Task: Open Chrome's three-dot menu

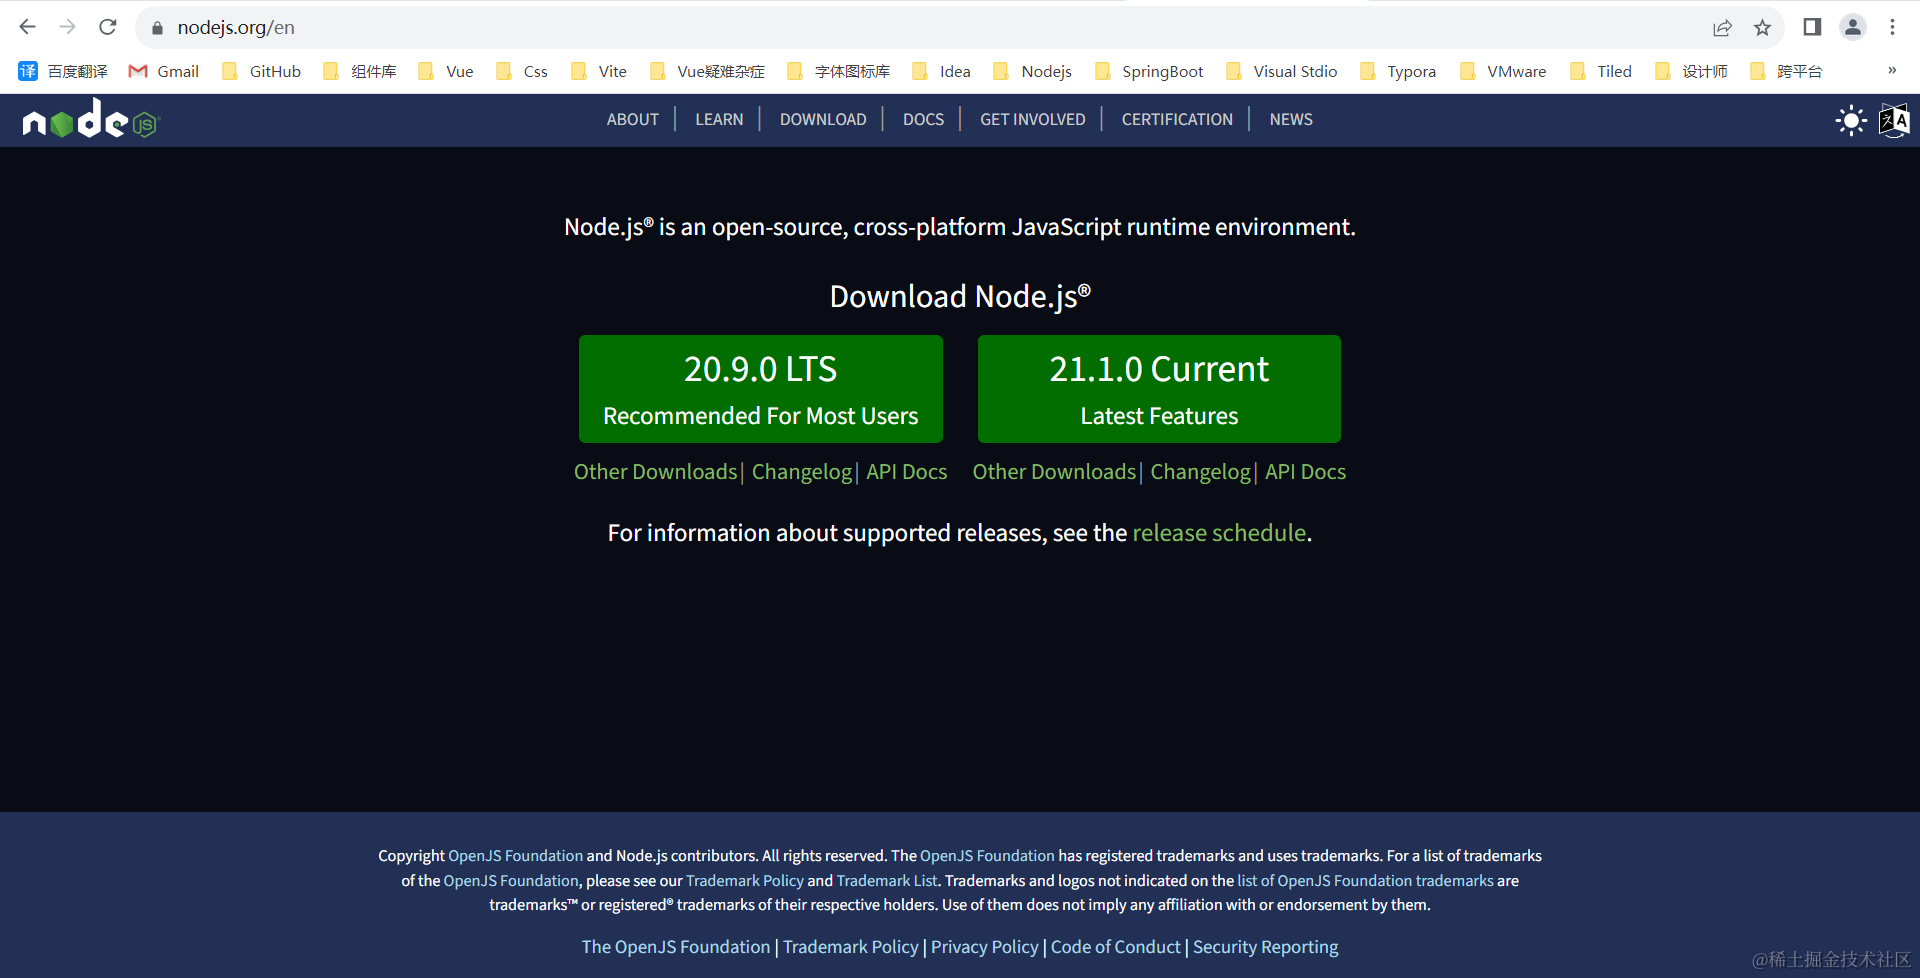Action: click(1893, 27)
